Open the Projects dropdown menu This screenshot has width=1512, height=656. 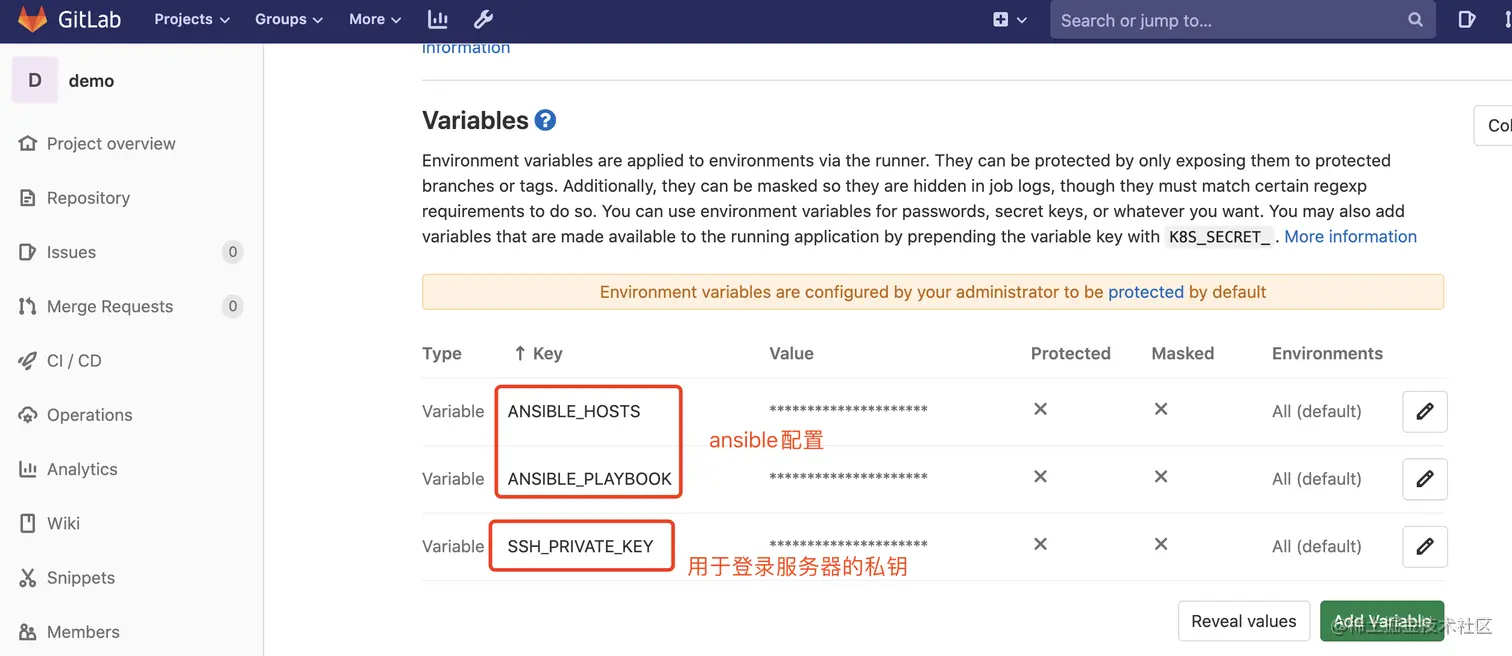pyautogui.click(x=192, y=19)
